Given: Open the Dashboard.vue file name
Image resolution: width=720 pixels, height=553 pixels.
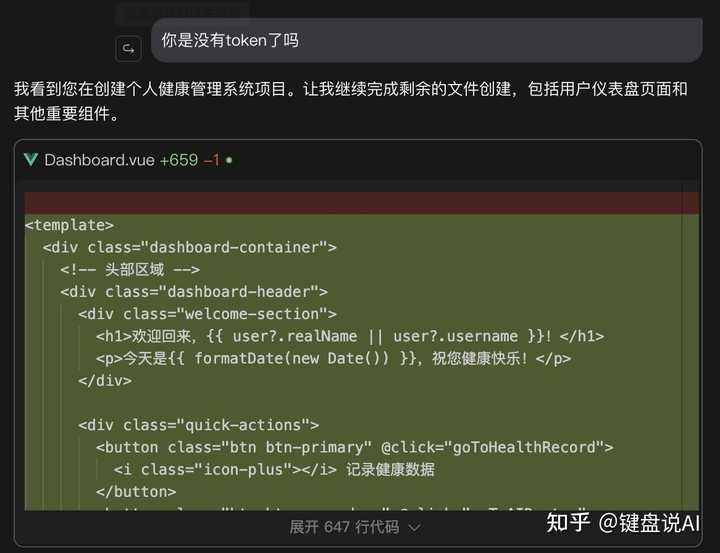Looking at the screenshot, I should (99, 160).
